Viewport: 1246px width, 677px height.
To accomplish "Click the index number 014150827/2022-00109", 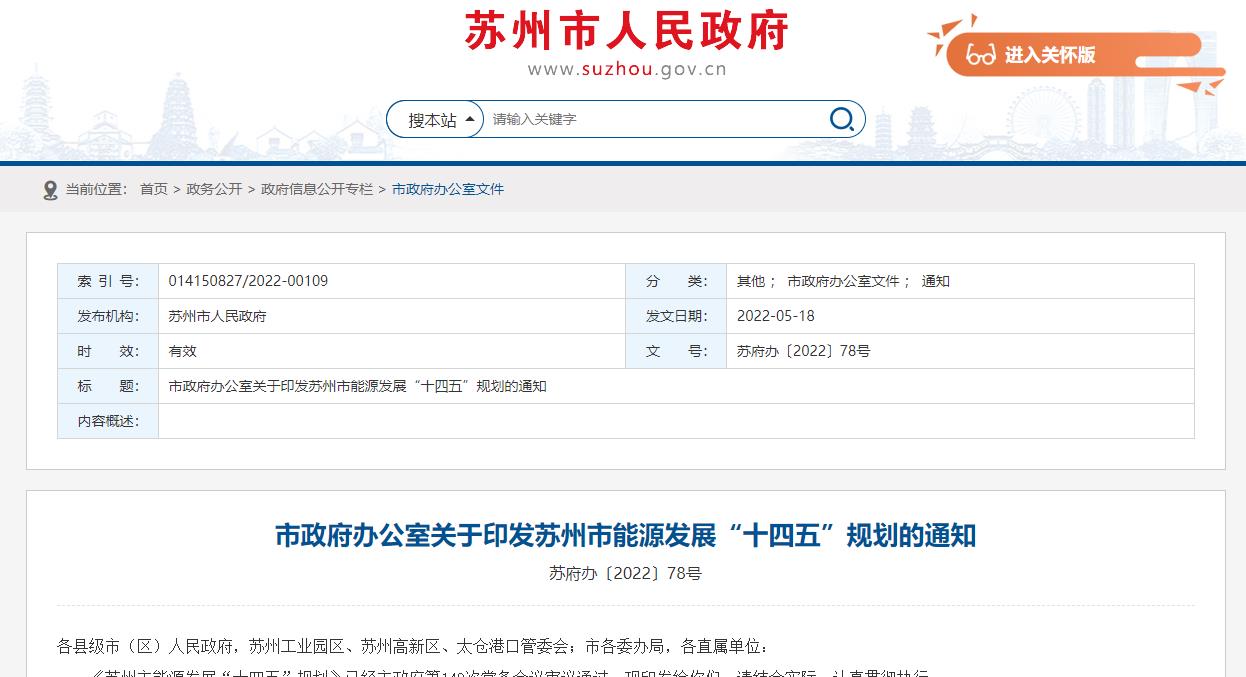I will click(x=248, y=281).
